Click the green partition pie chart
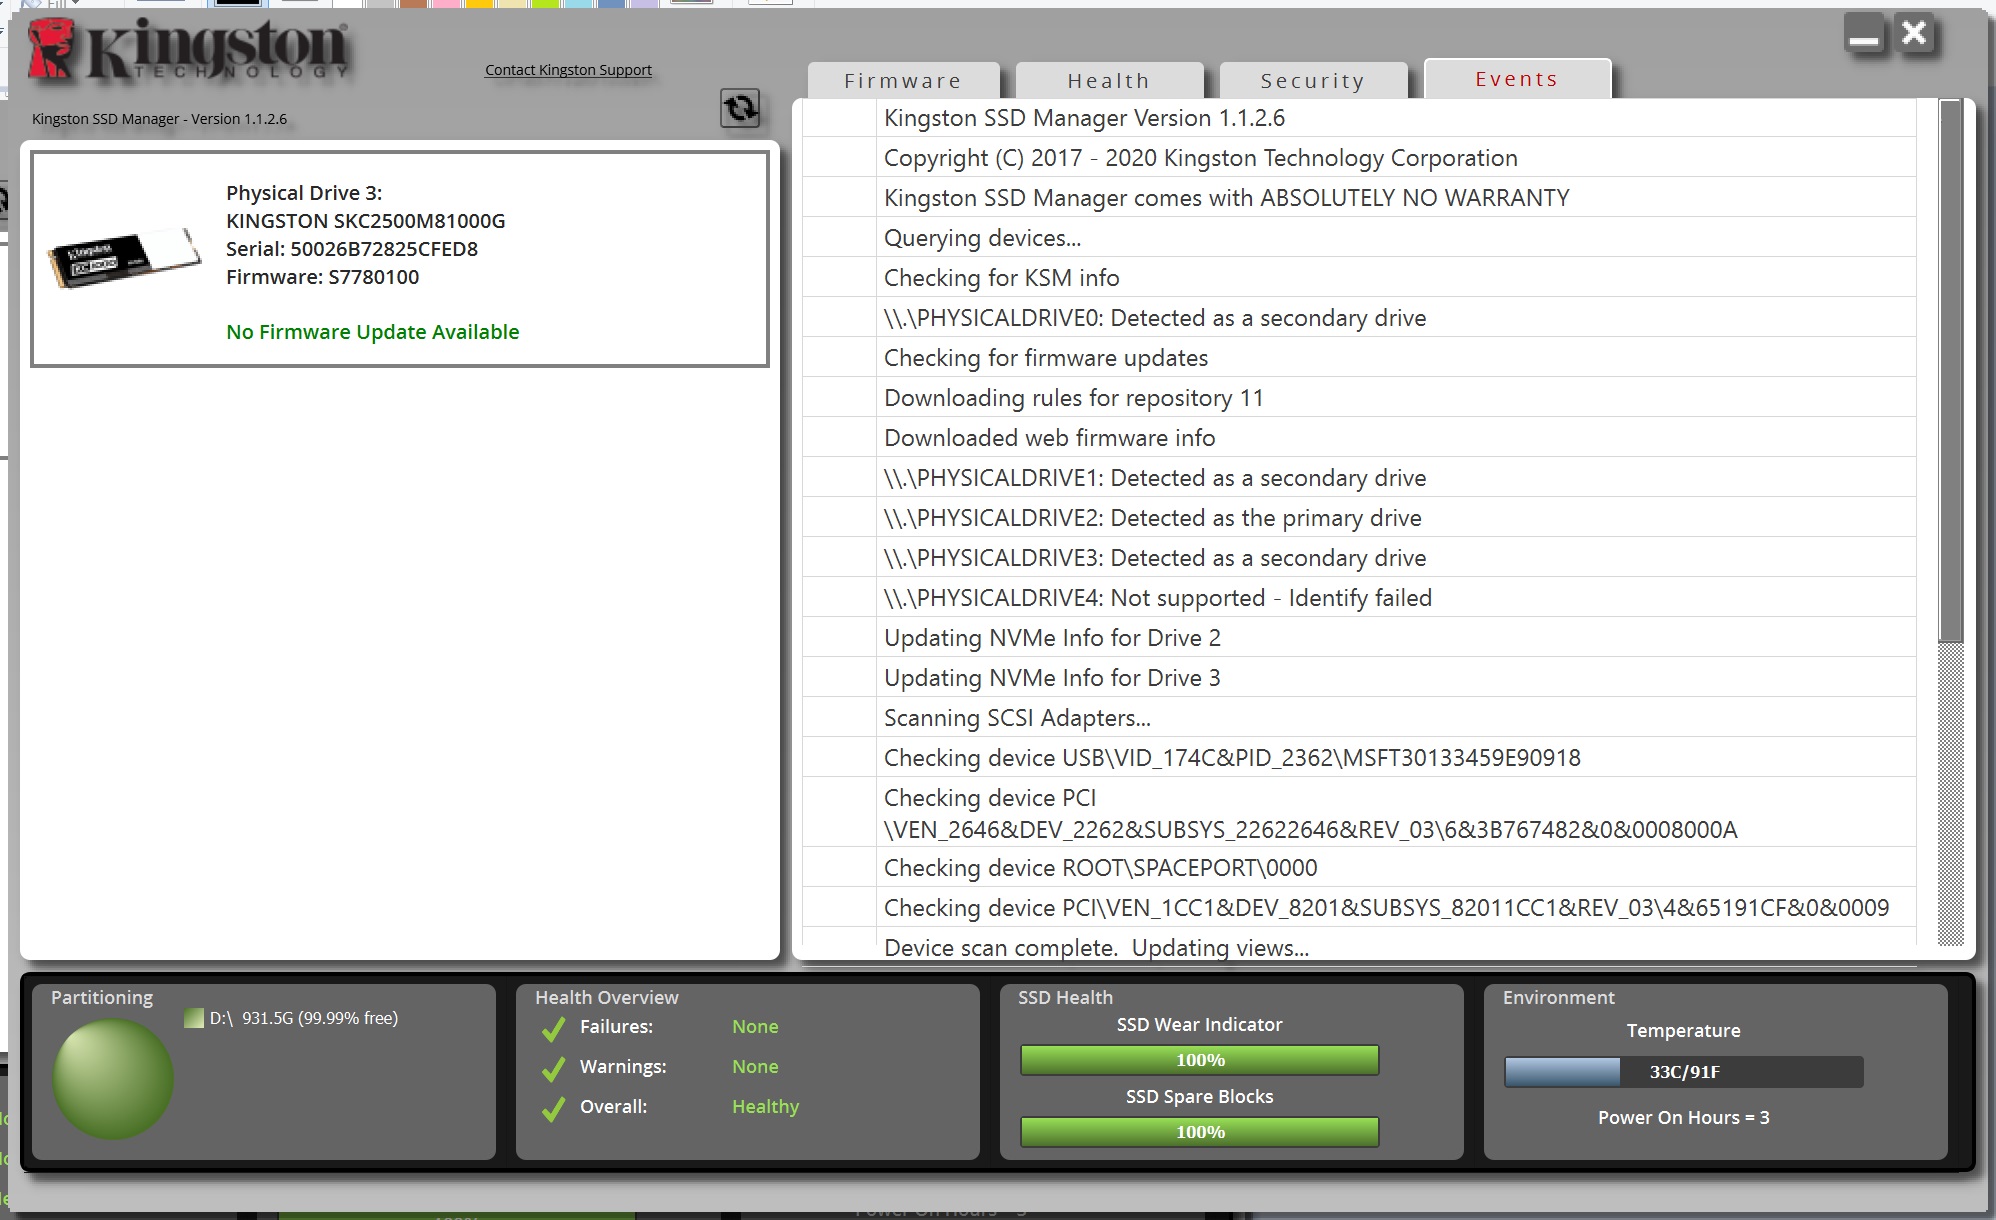The image size is (1996, 1220). point(113,1079)
